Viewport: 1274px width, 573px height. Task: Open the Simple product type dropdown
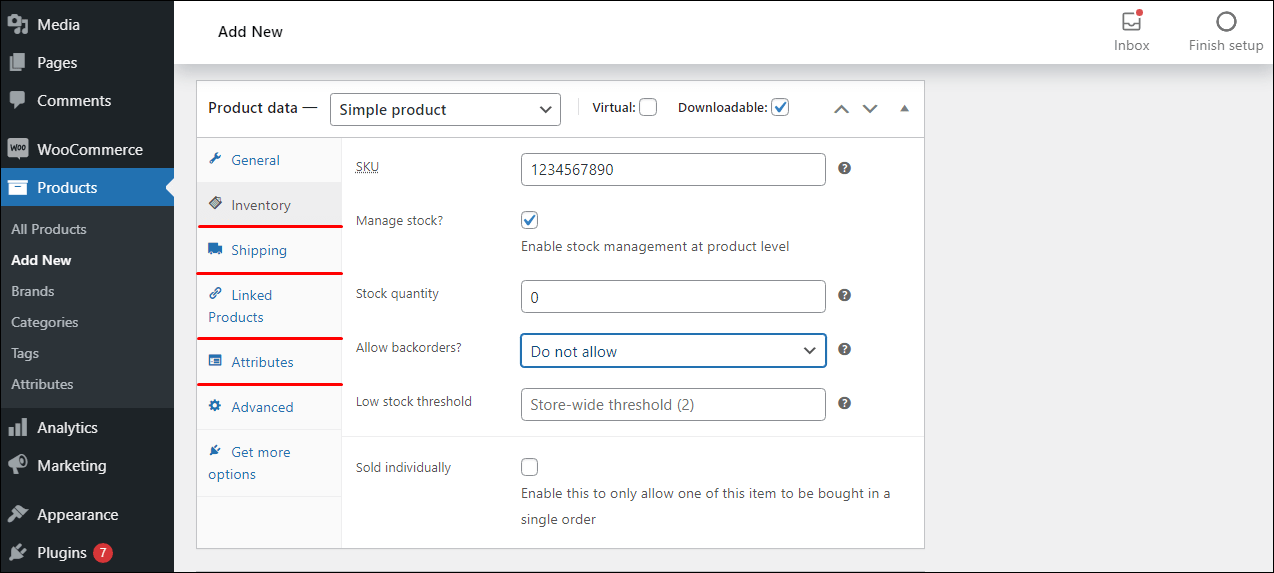click(445, 109)
